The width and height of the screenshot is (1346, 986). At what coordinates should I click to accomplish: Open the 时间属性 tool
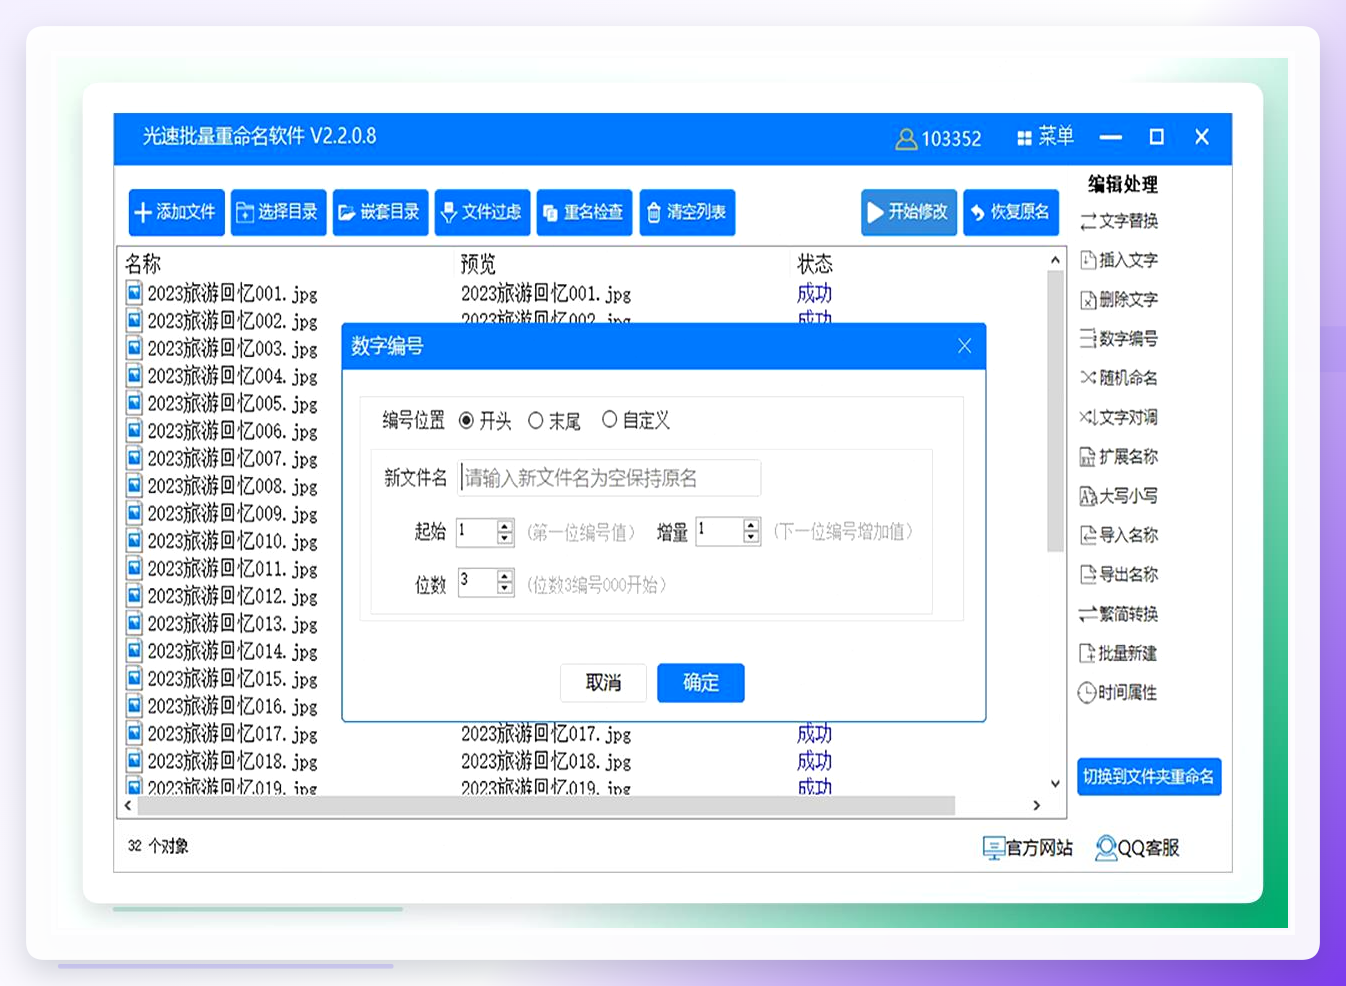pyautogui.click(x=1119, y=692)
